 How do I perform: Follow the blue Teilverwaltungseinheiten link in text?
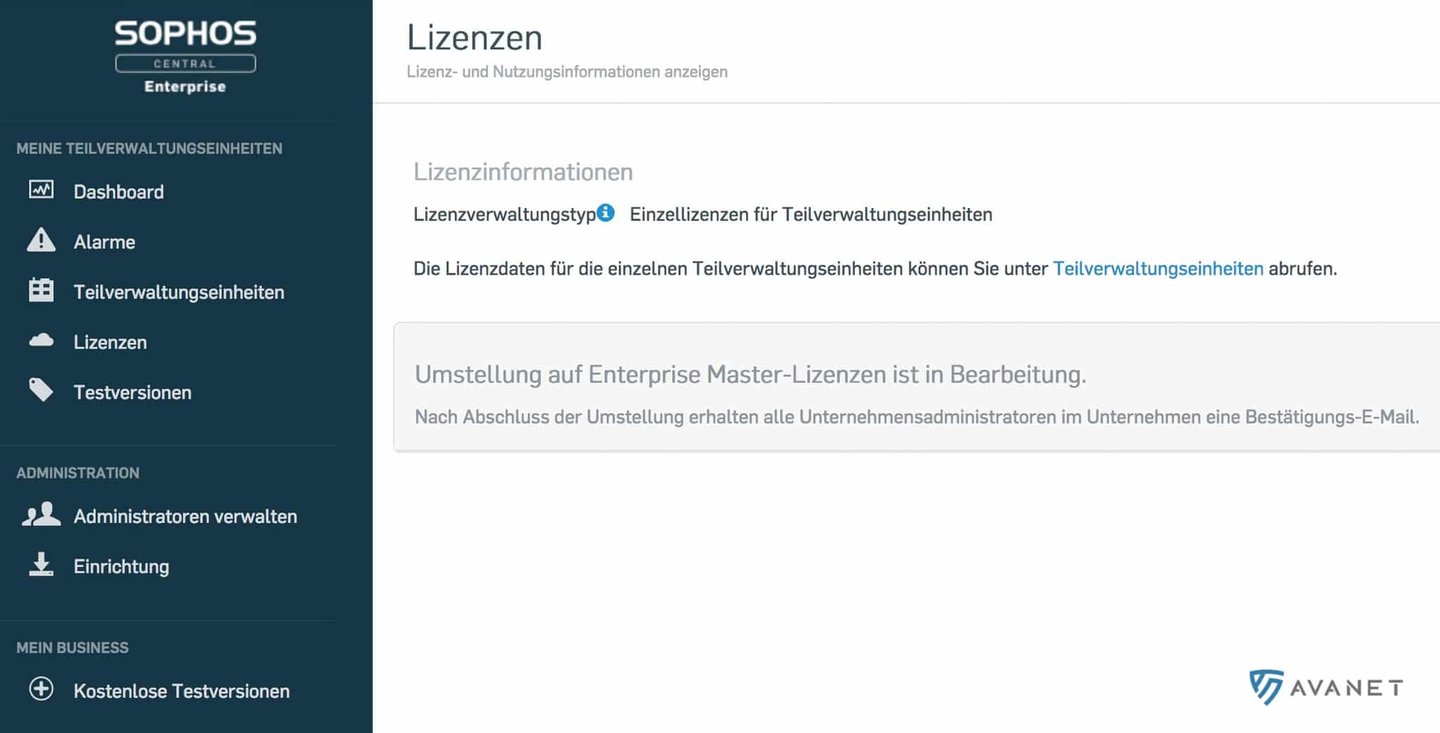1158,268
